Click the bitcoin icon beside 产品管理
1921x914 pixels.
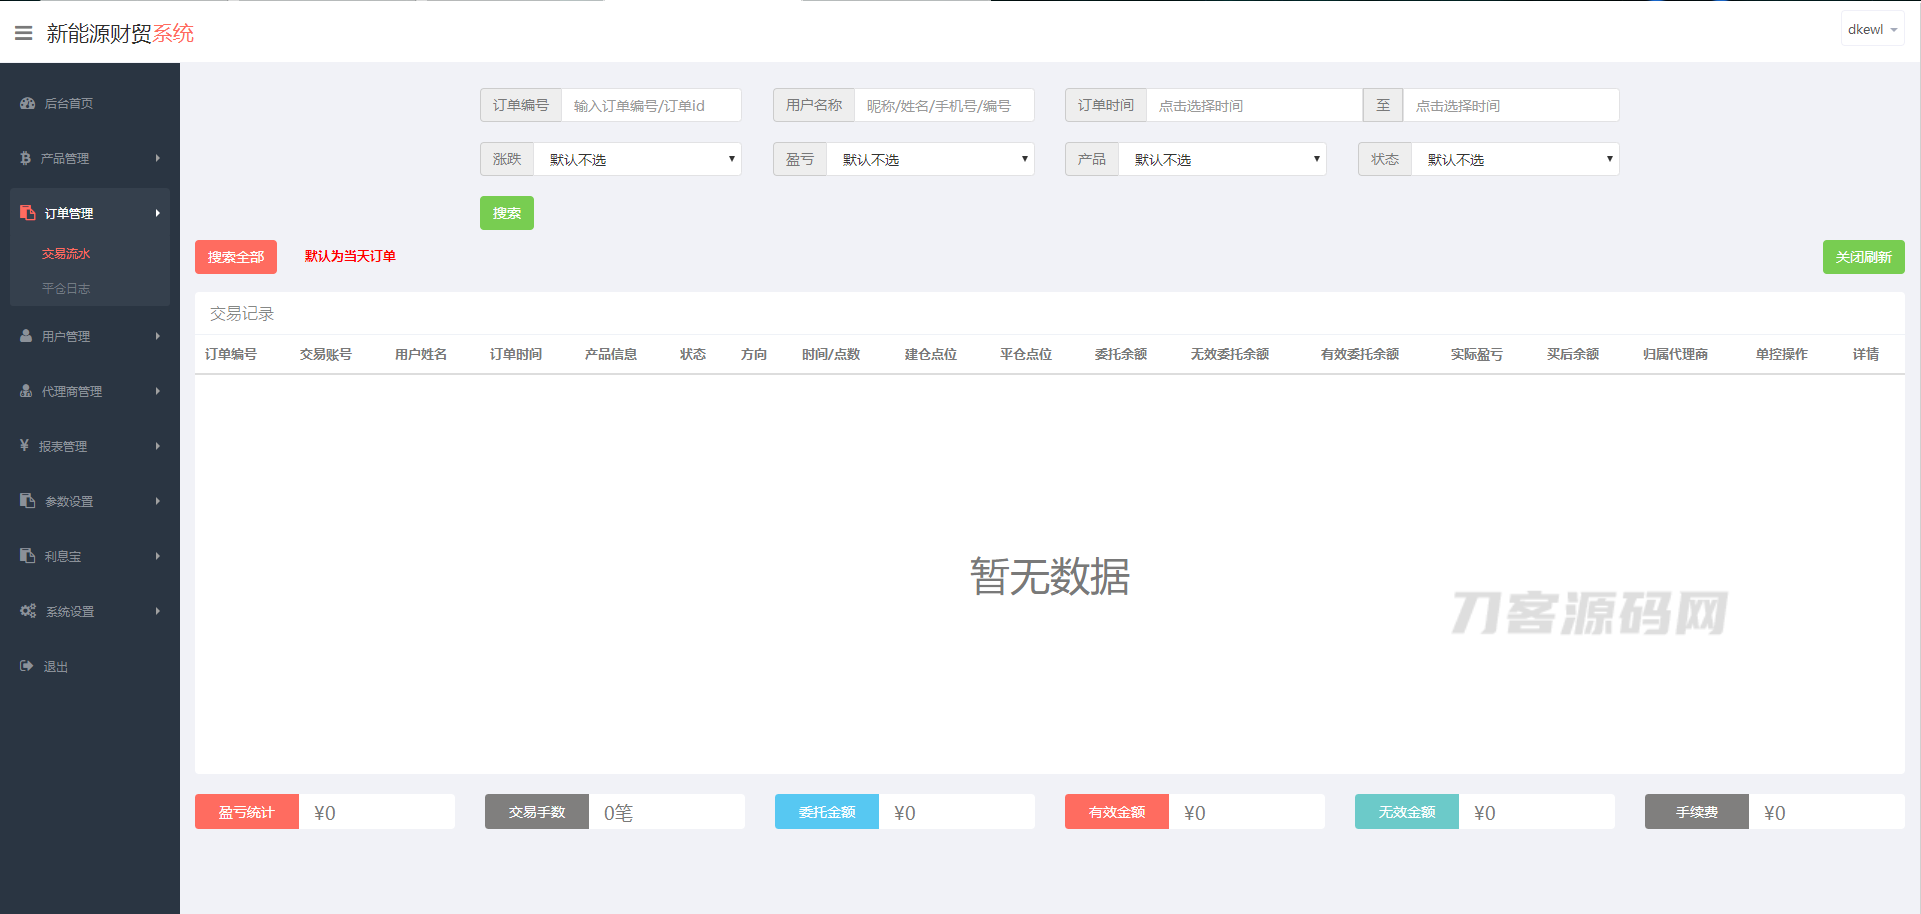25,158
